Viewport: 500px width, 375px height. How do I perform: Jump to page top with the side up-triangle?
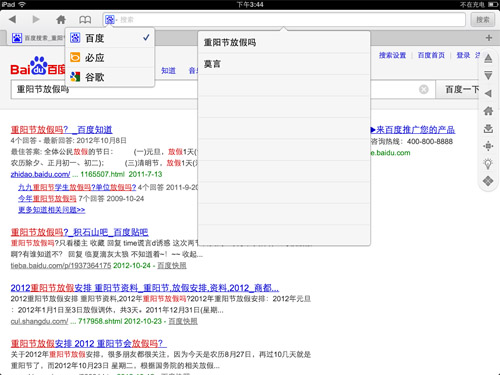488,59
